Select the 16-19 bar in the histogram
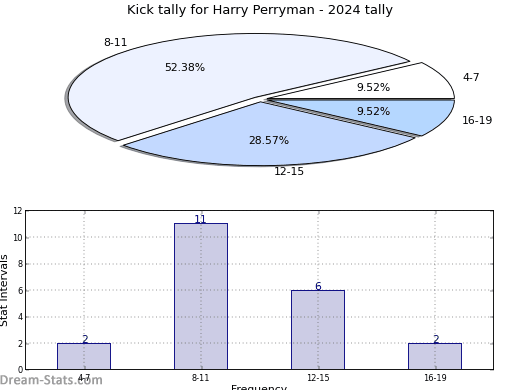This screenshot has height=390, width=520. 435,356
